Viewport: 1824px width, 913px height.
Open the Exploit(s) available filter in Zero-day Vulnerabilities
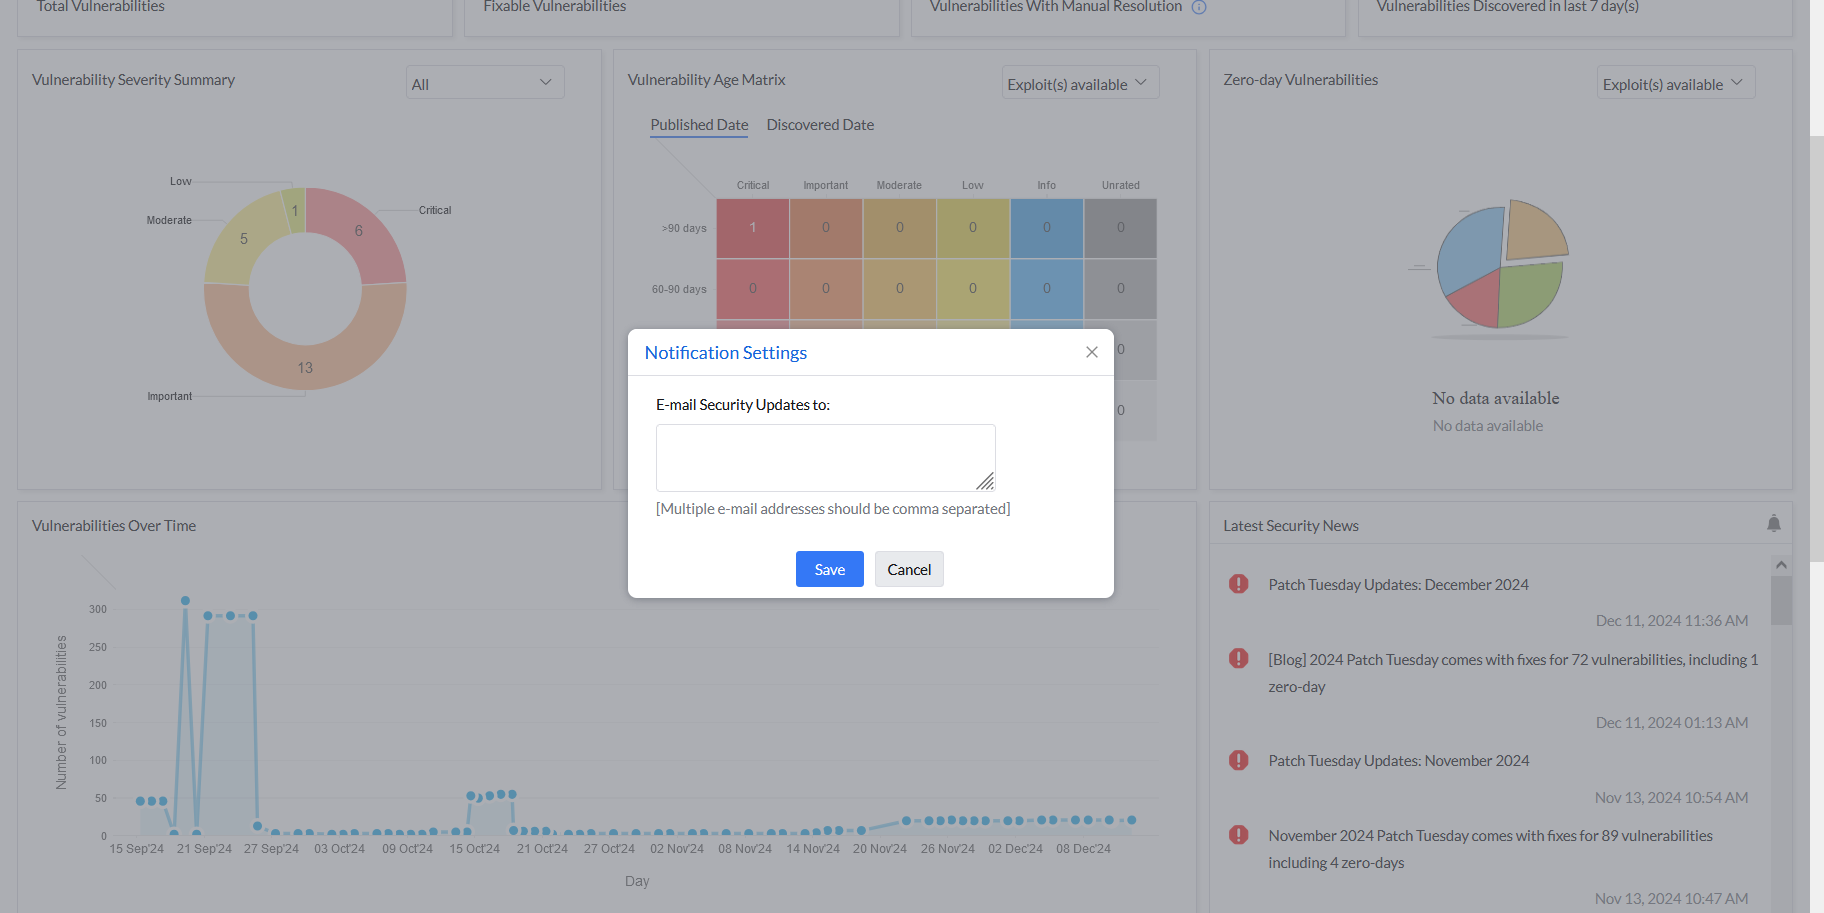point(1675,84)
